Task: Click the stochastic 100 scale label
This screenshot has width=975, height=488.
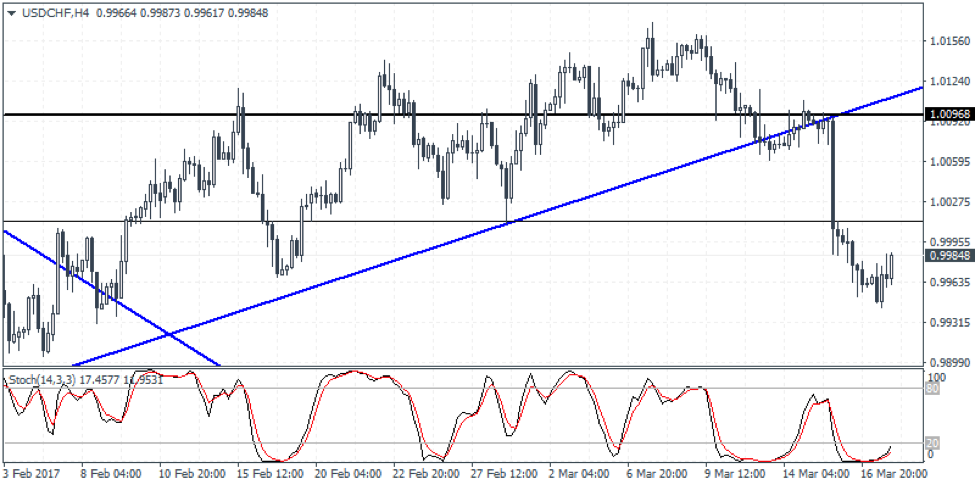Action: 937,377
